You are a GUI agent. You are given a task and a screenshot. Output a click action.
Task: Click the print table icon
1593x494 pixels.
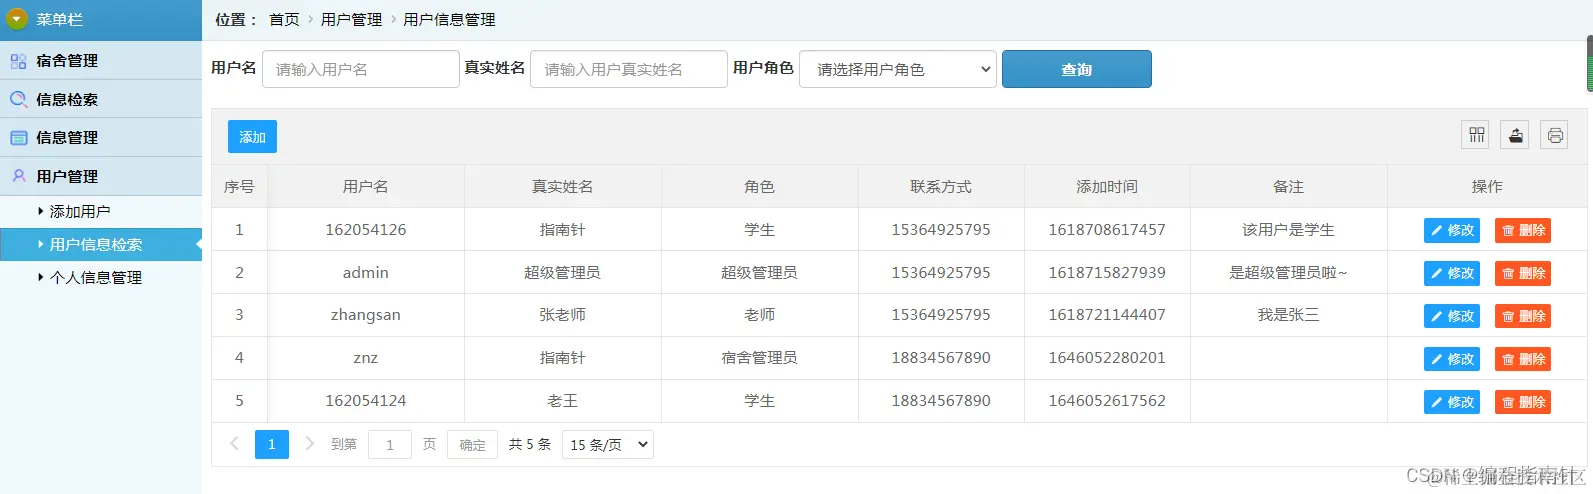click(1555, 135)
